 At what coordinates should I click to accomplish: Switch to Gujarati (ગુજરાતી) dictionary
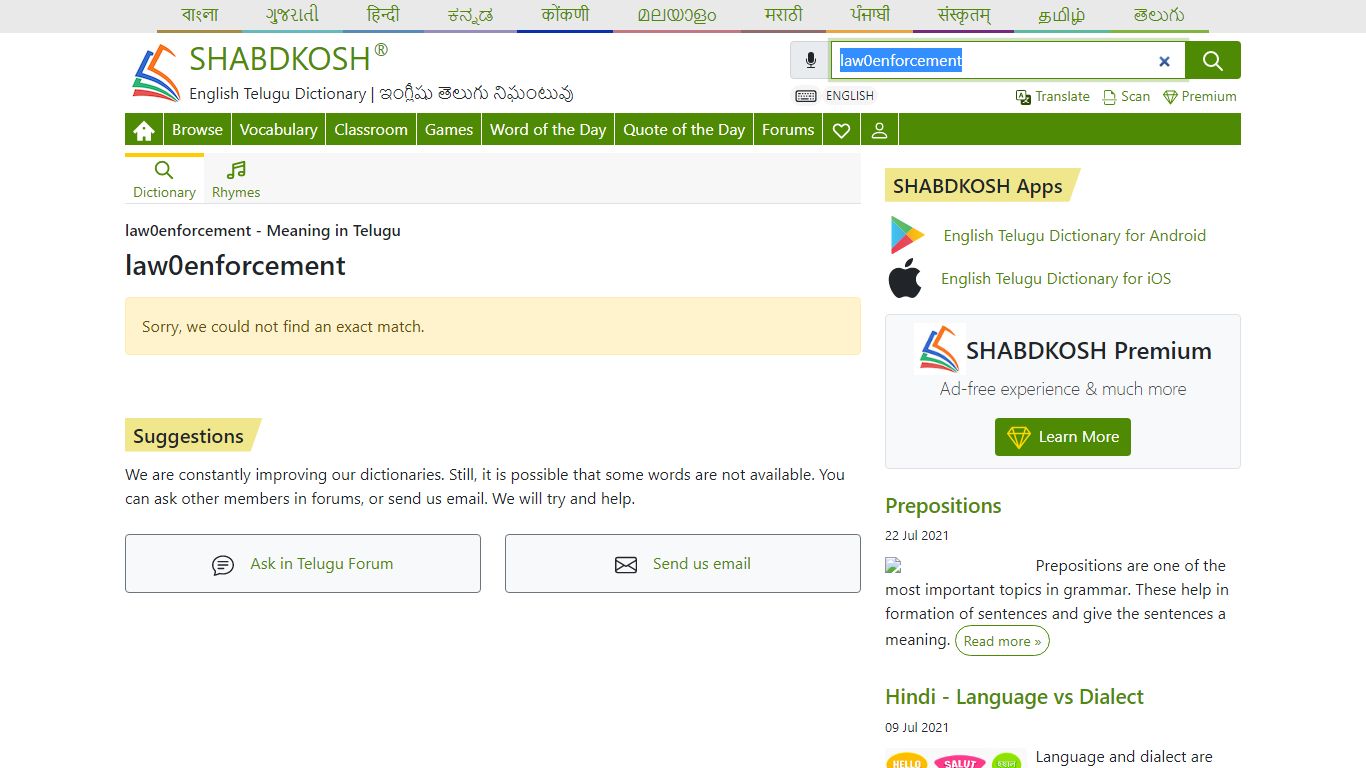coord(293,15)
